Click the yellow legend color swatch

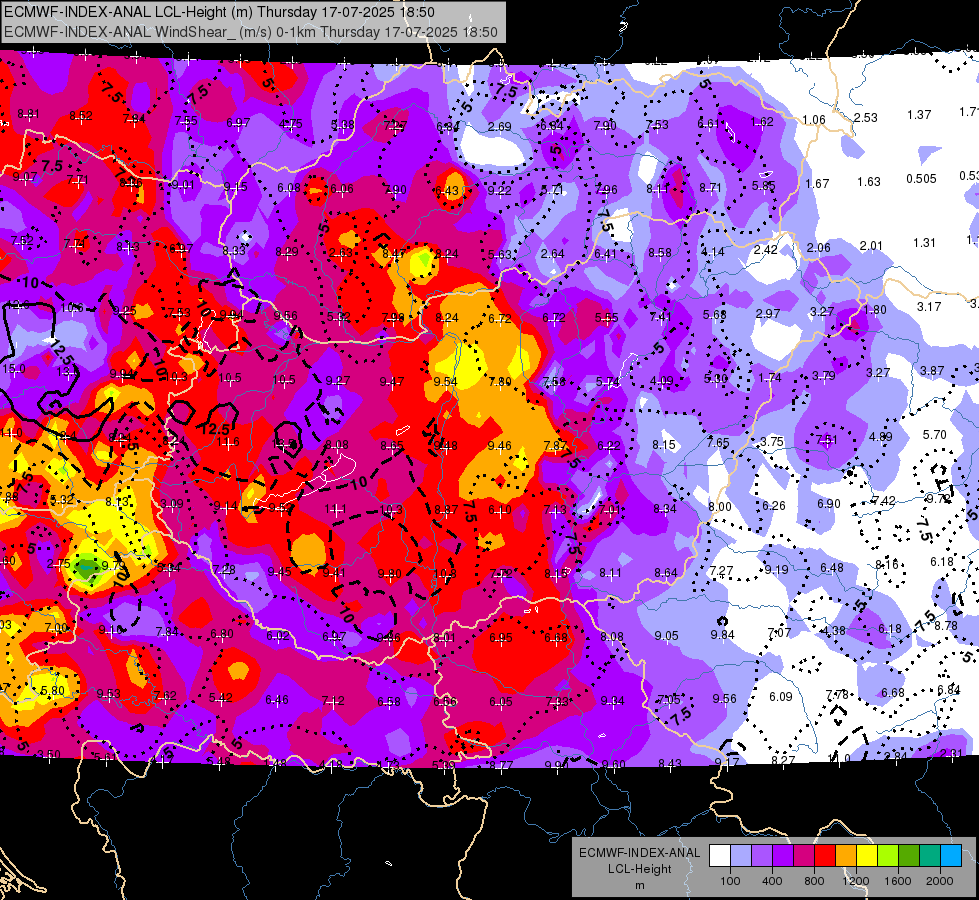click(x=867, y=856)
